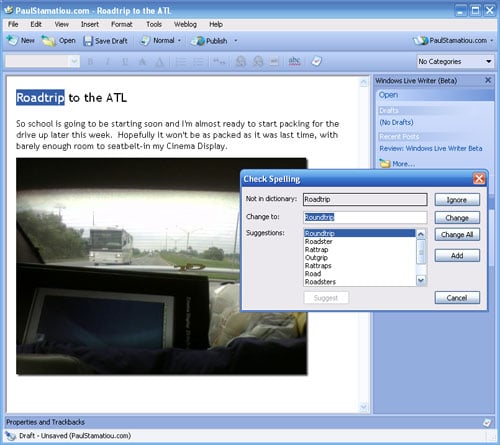Open the Weblog menu
Image resolution: width=500 pixels, height=445 pixels.
(x=185, y=24)
